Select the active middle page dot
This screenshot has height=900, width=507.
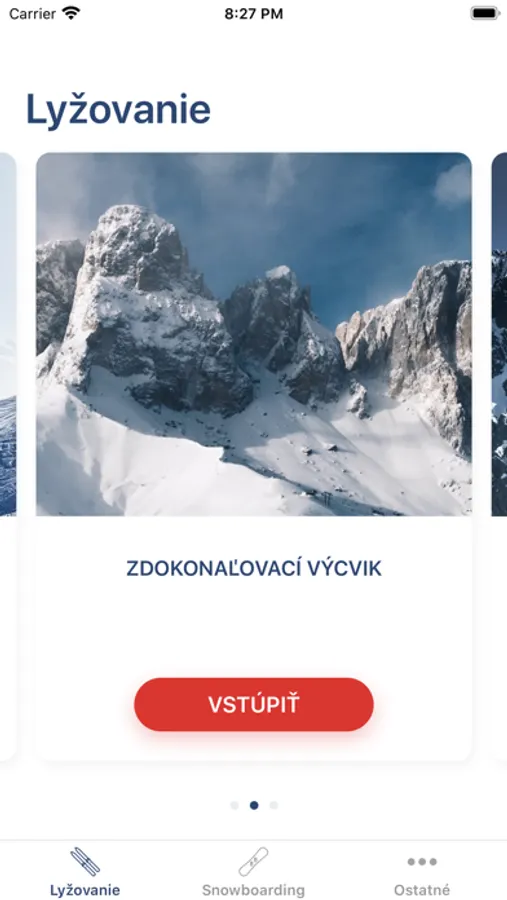254,805
